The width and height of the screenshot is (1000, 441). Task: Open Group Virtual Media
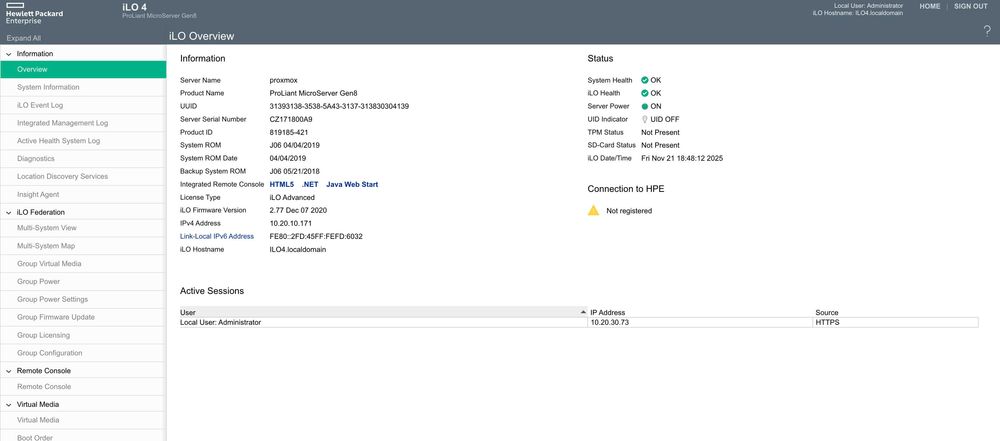[83, 264]
